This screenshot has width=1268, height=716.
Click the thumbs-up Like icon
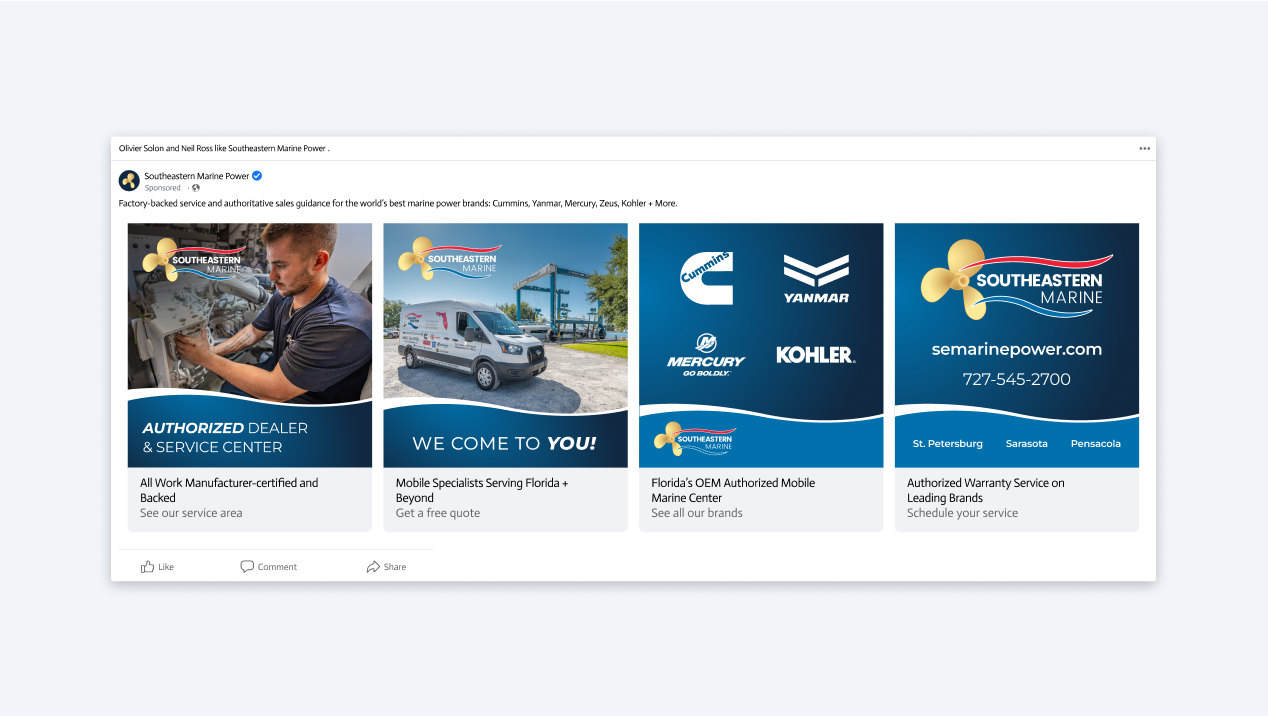click(148, 567)
